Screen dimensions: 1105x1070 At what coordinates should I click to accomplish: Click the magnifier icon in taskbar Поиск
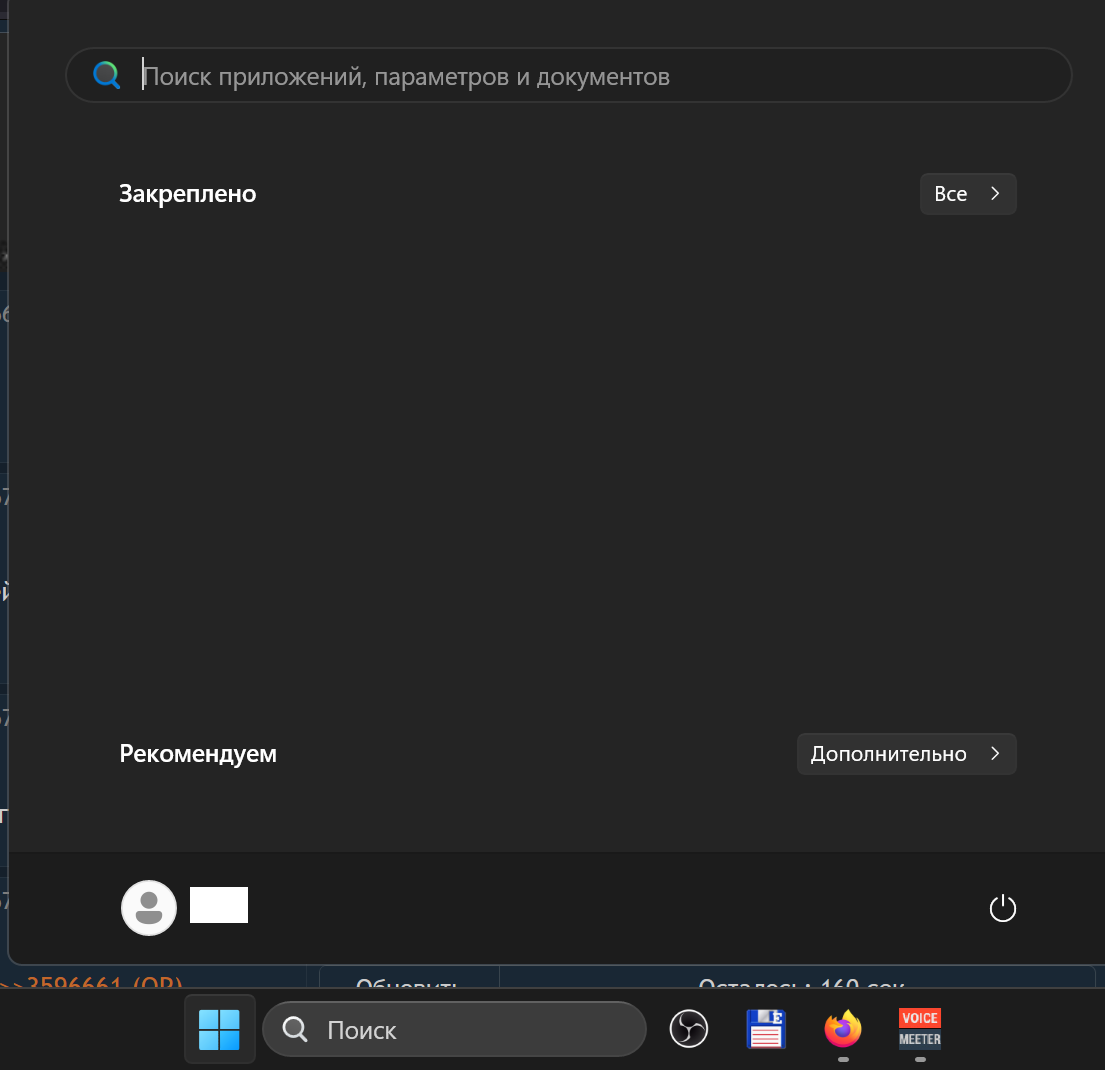pos(295,1029)
